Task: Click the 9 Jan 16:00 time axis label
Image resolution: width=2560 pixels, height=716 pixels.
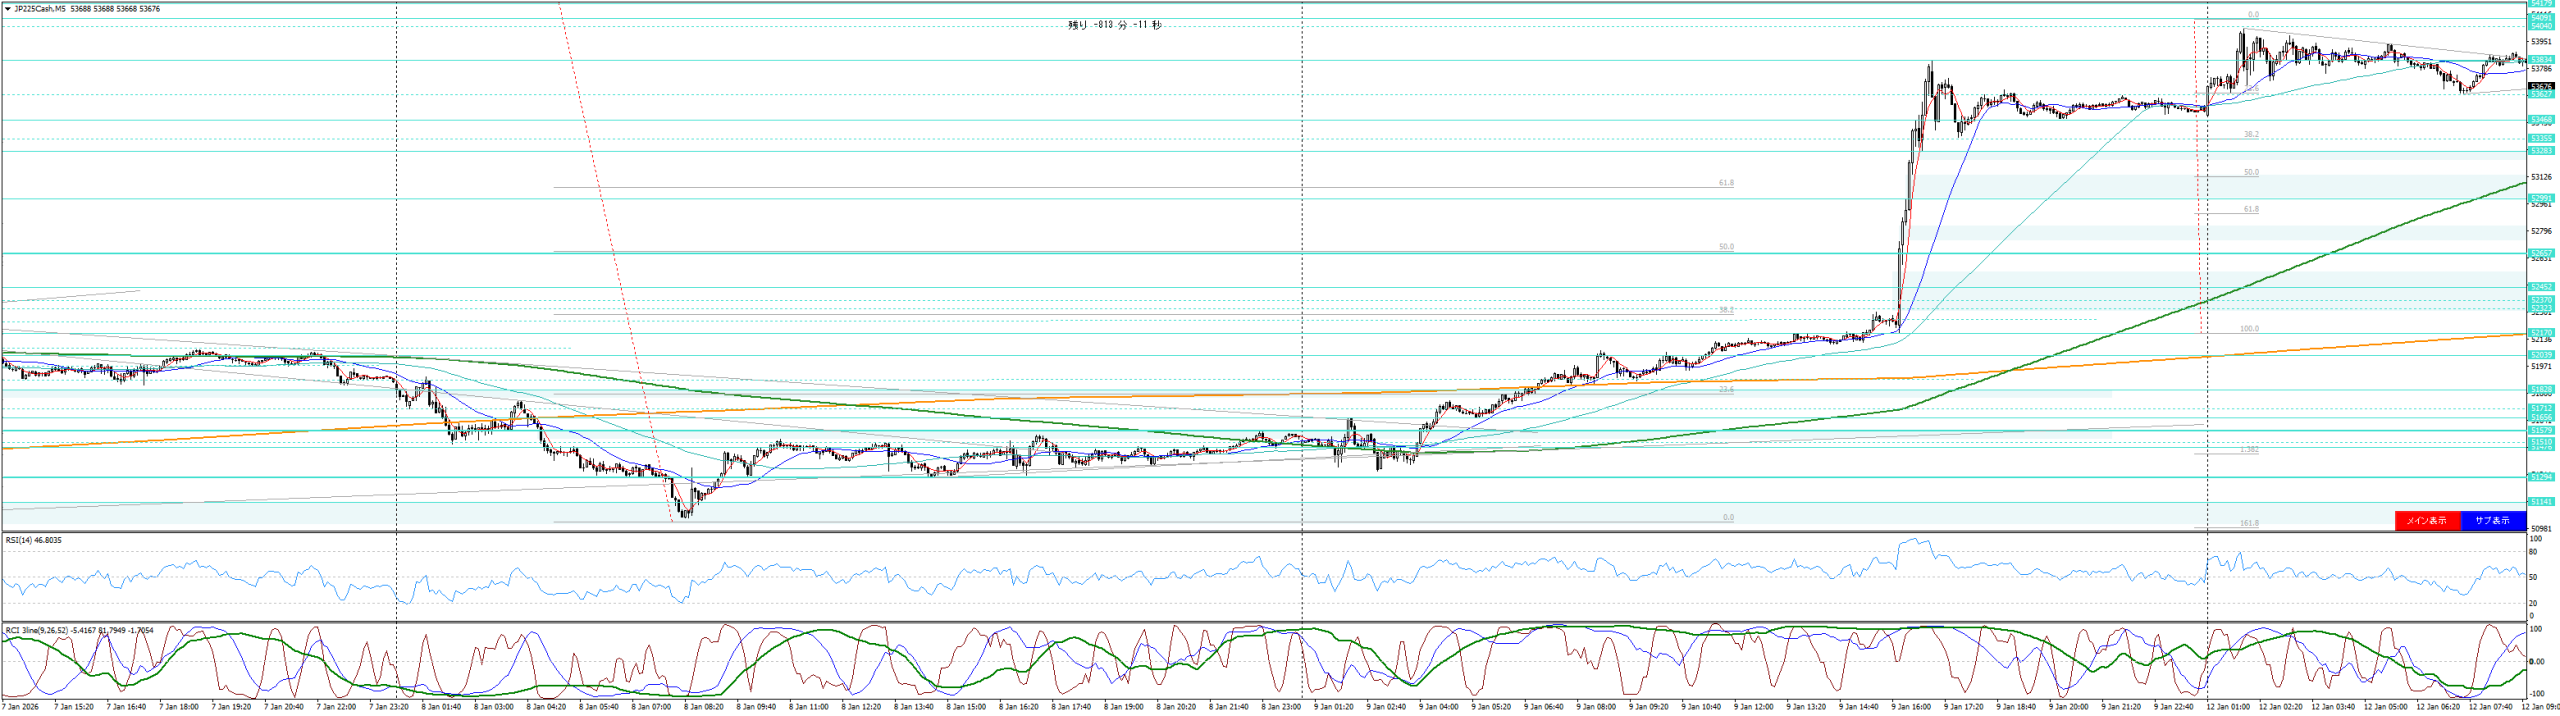Action: pyautogui.click(x=1913, y=707)
